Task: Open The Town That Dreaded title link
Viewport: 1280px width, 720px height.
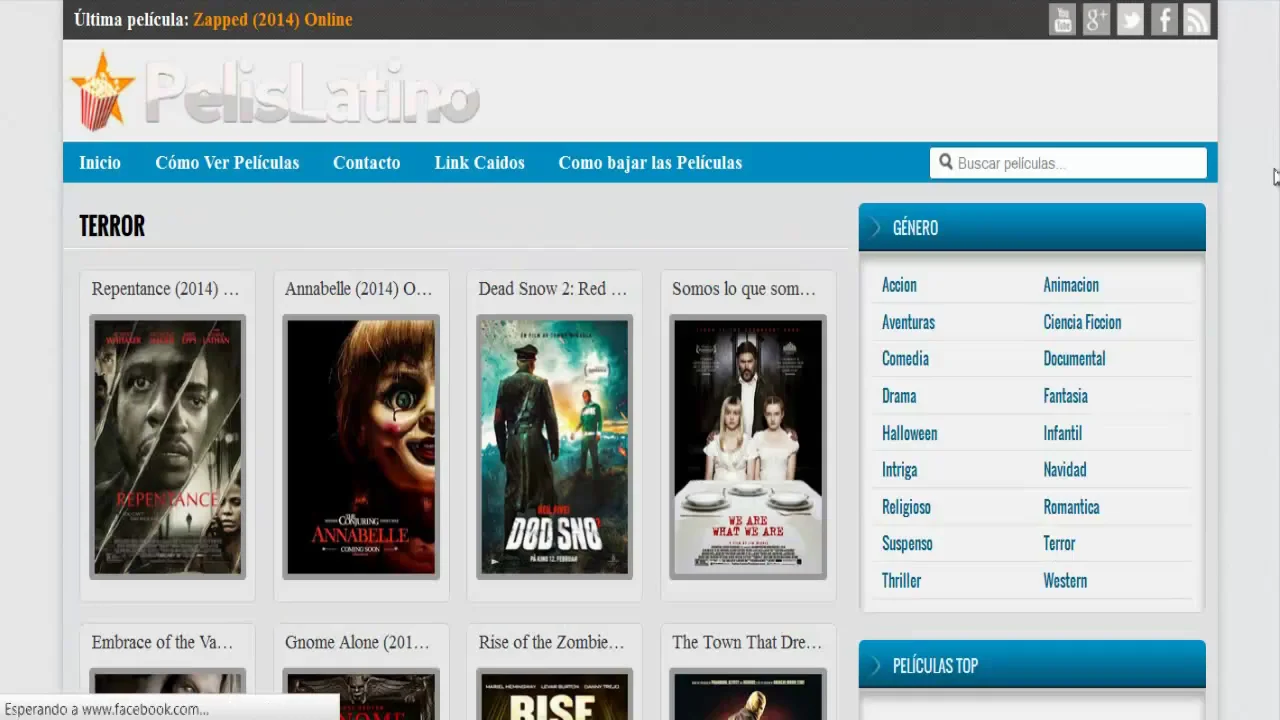Action: coord(747,642)
